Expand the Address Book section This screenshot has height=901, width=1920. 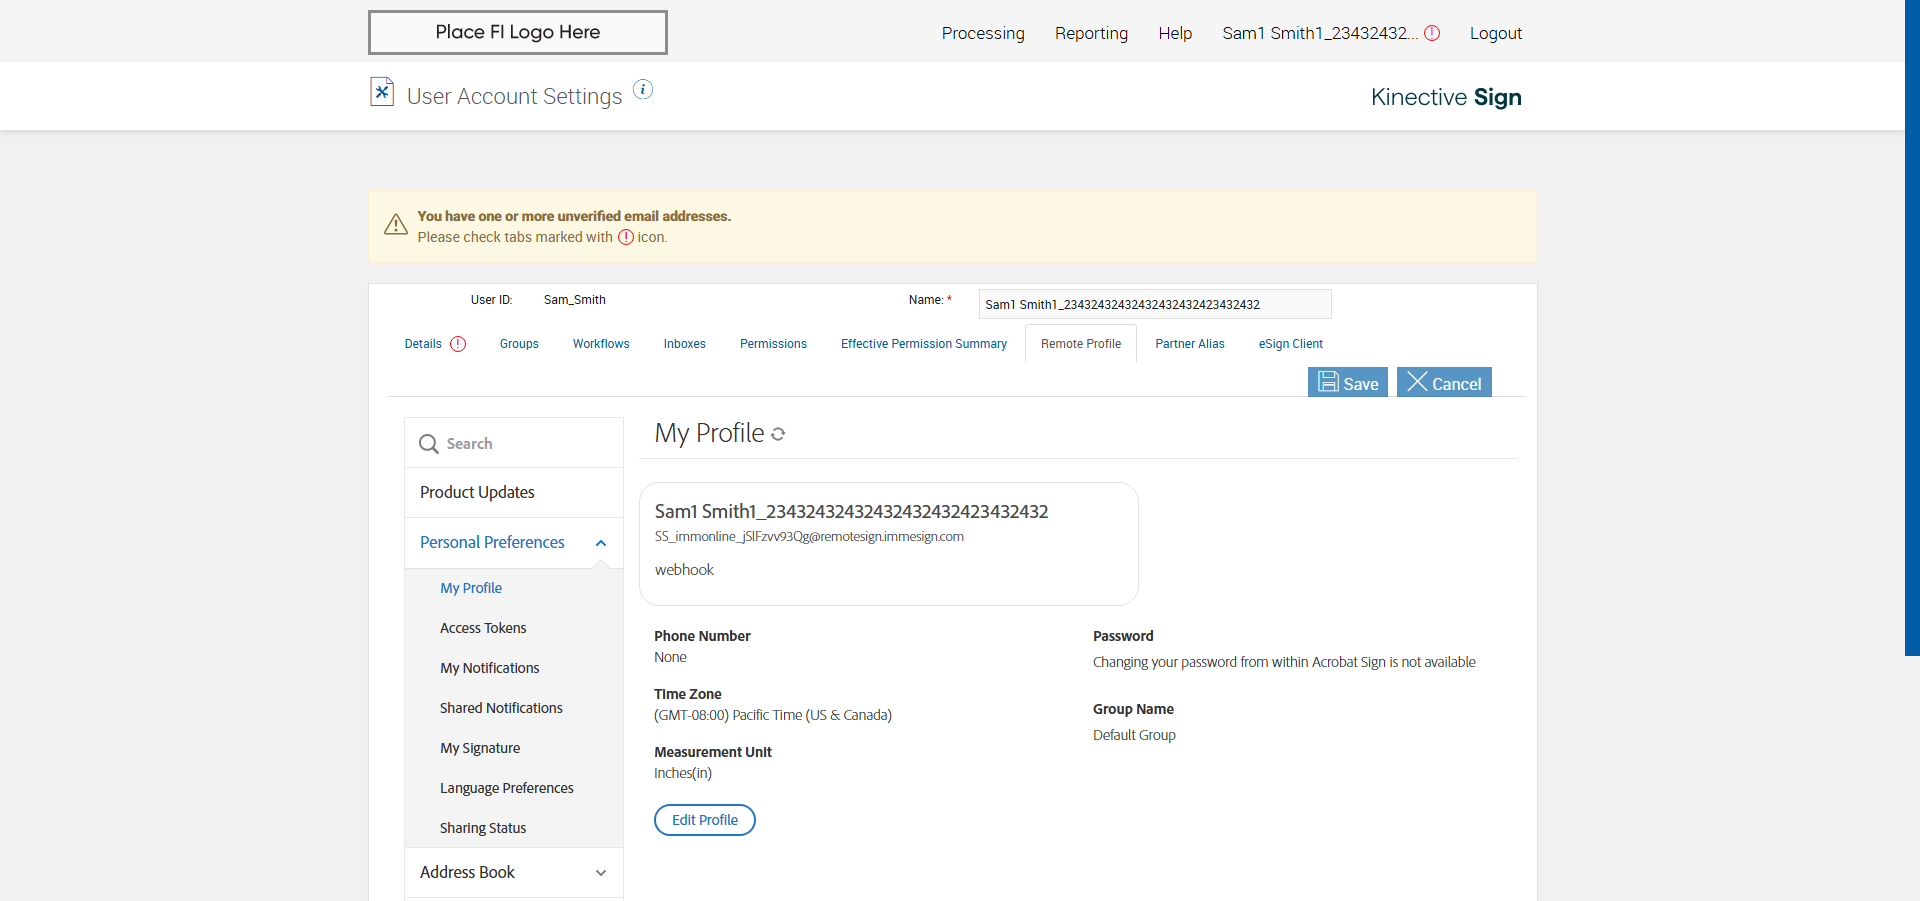(x=601, y=873)
